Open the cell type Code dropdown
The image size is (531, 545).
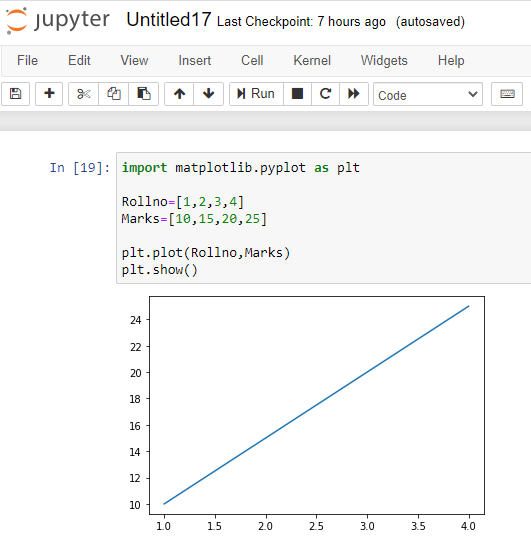[x=428, y=94]
